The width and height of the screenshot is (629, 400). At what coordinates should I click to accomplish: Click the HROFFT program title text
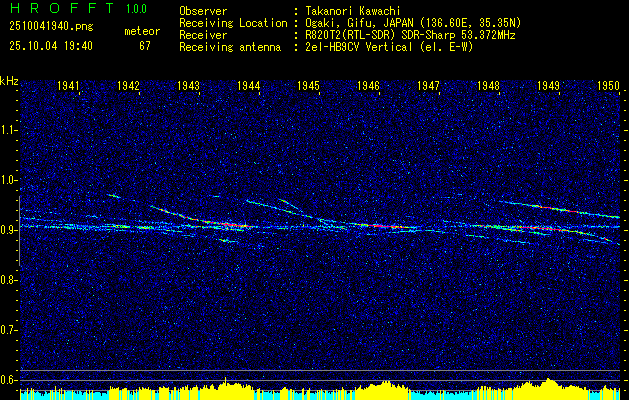click(x=62, y=8)
